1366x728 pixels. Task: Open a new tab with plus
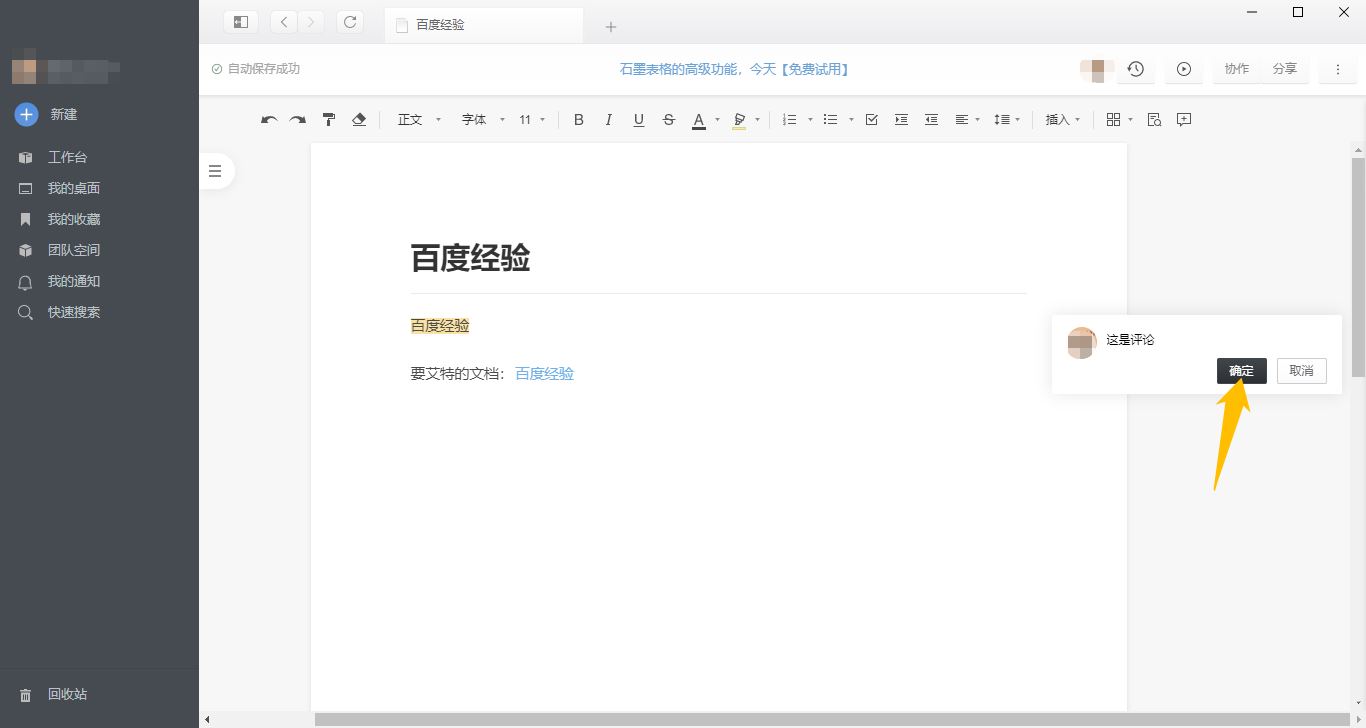(x=611, y=27)
